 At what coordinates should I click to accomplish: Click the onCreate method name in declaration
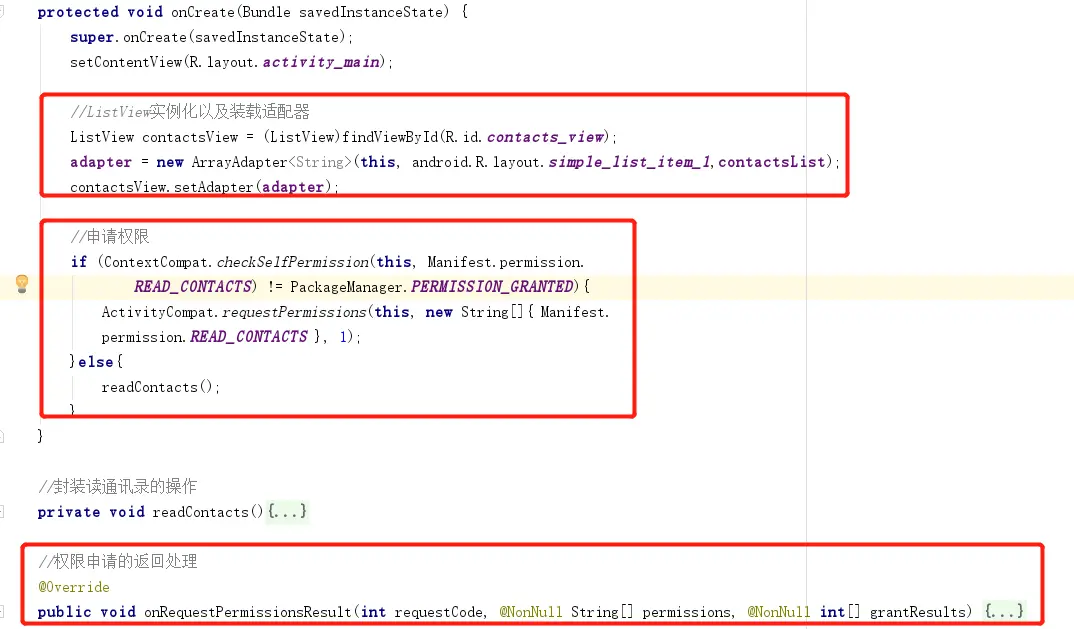(202, 12)
